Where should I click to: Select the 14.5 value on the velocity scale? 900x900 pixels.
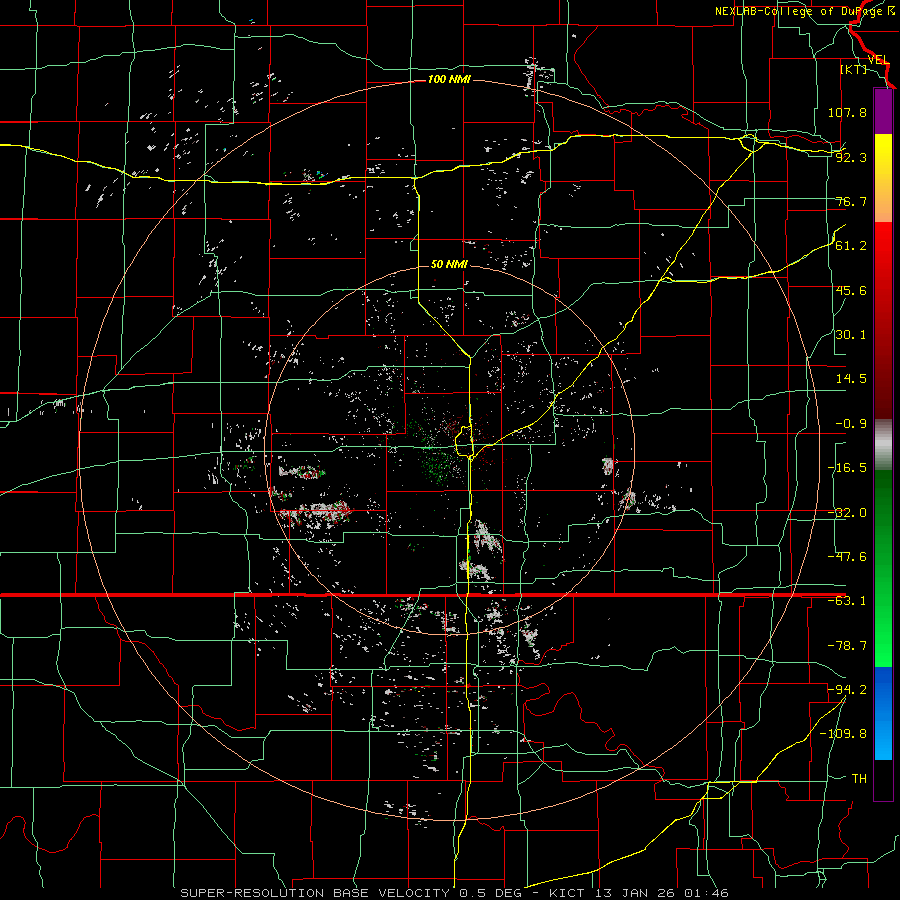pyautogui.click(x=851, y=379)
